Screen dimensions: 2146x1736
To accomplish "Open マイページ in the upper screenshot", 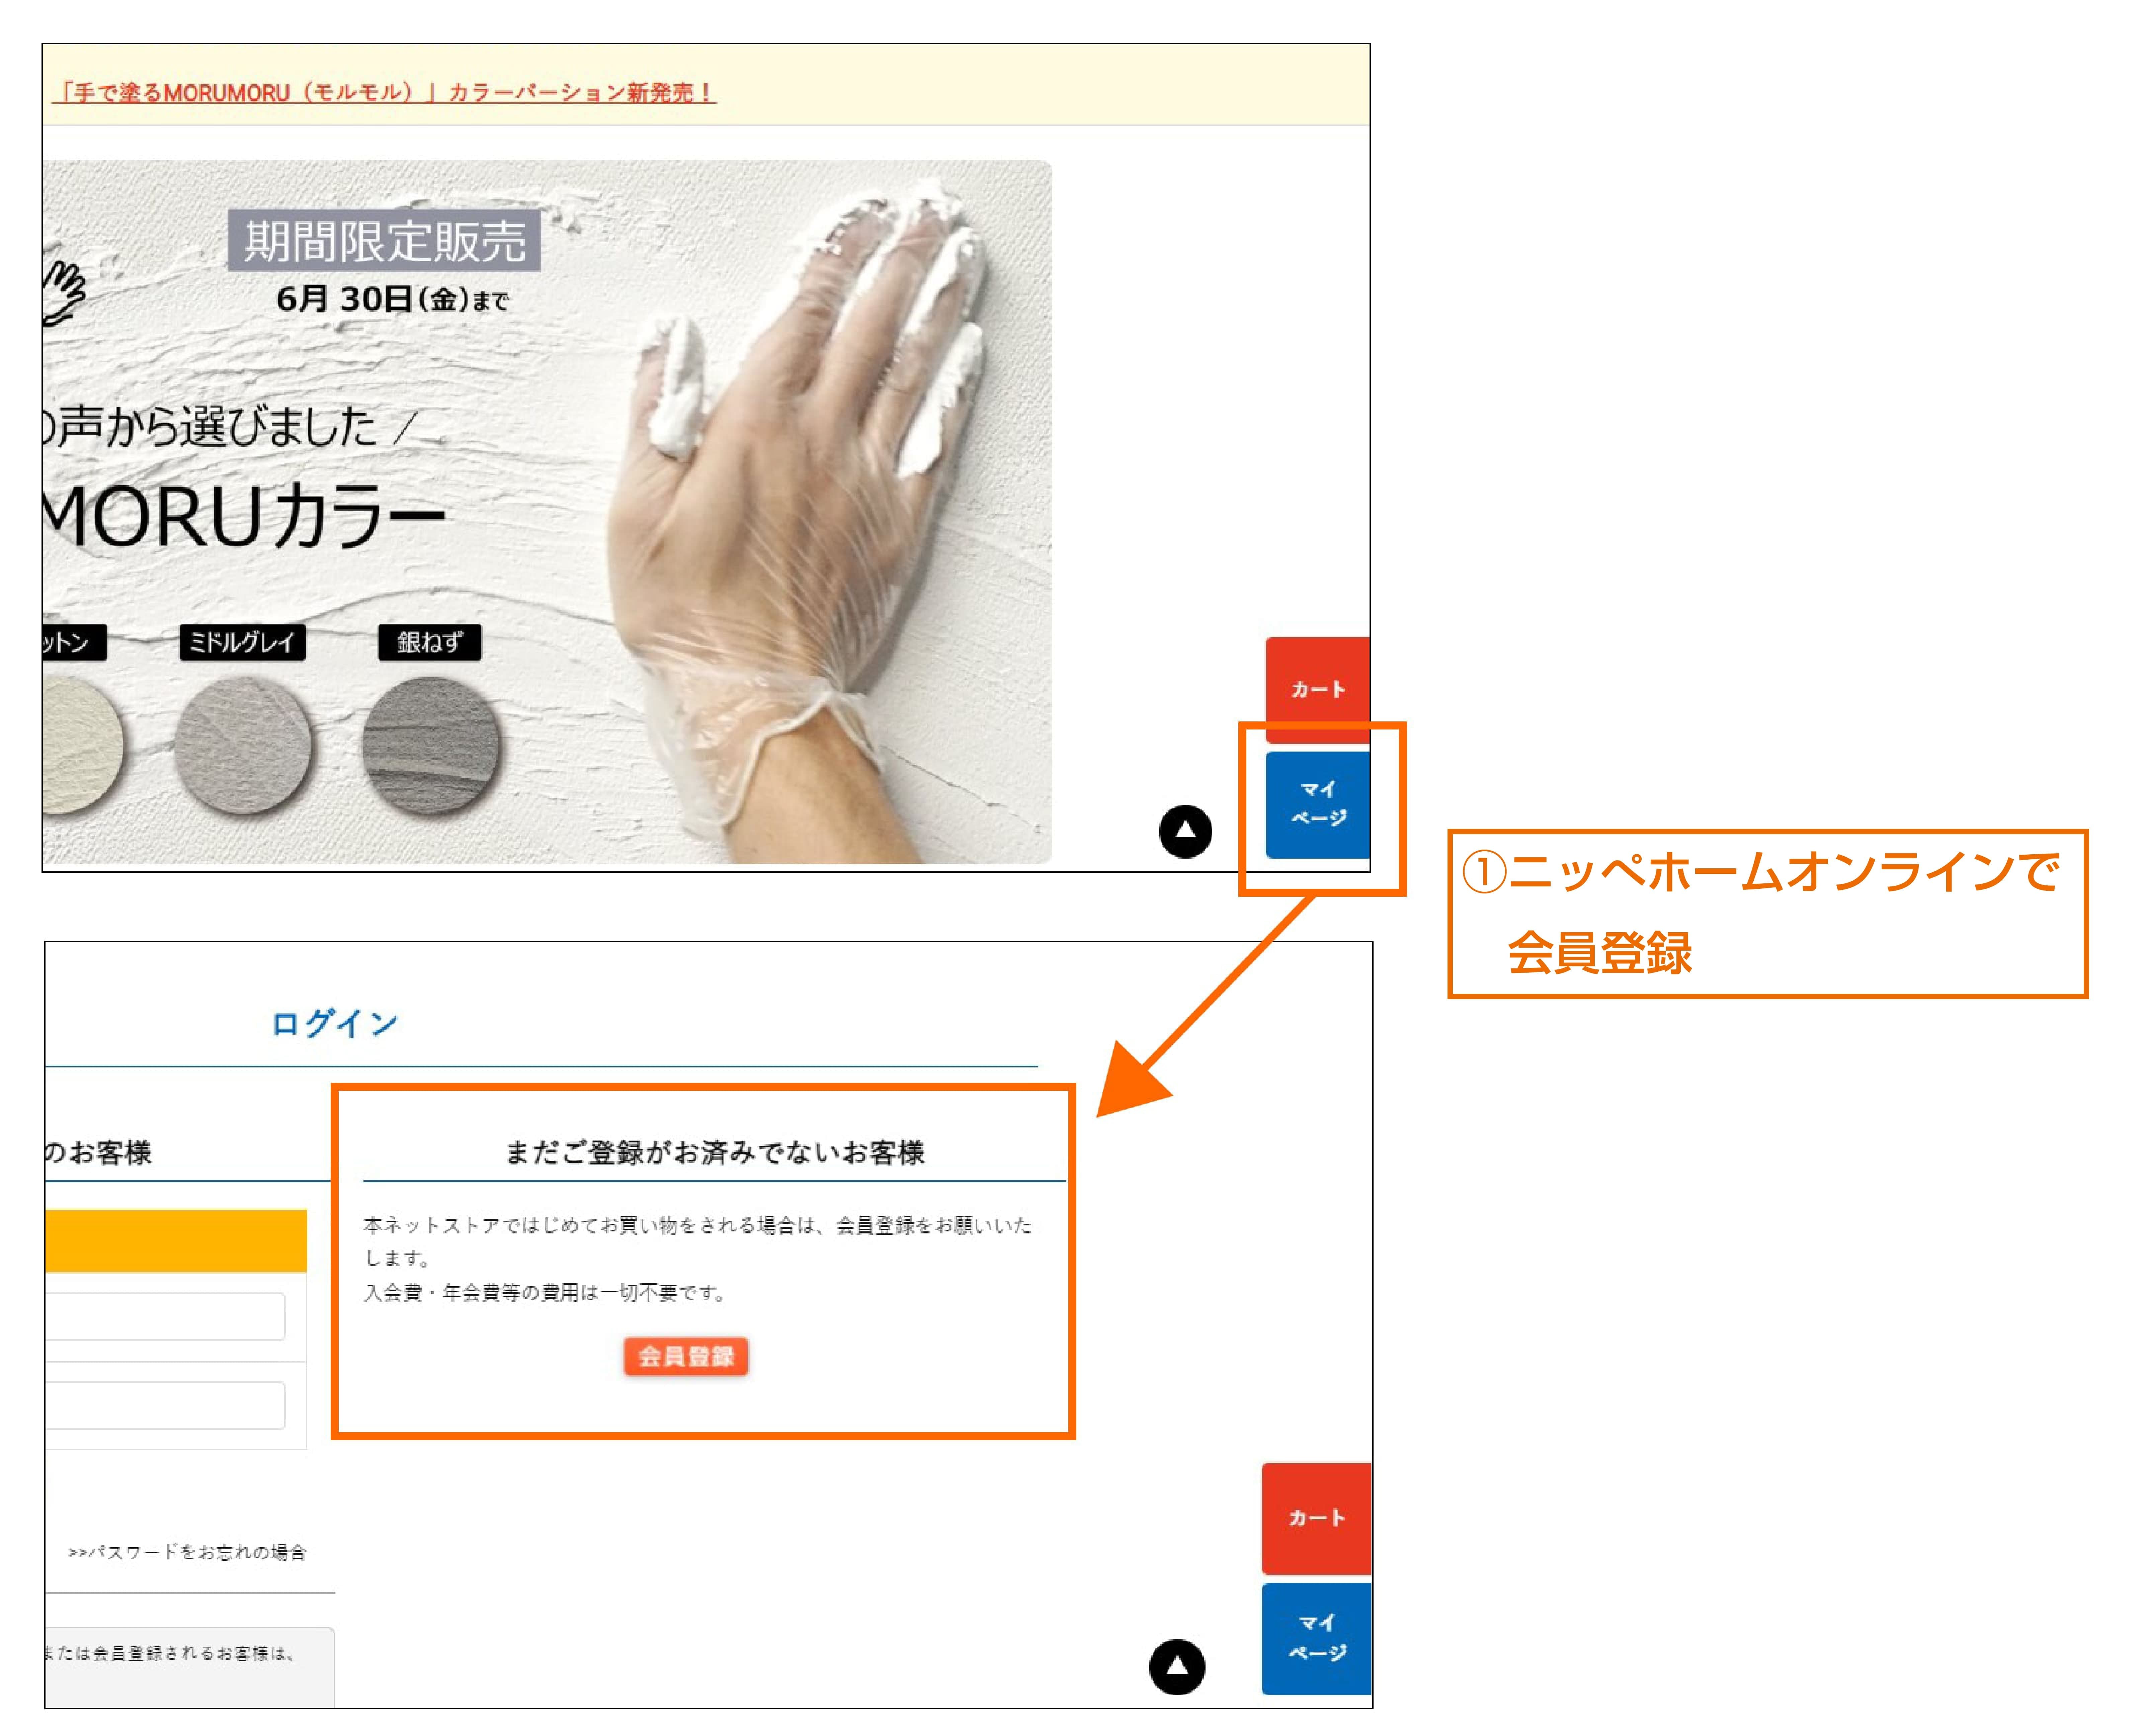I will pyautogui.click(x=1317, y=804).
